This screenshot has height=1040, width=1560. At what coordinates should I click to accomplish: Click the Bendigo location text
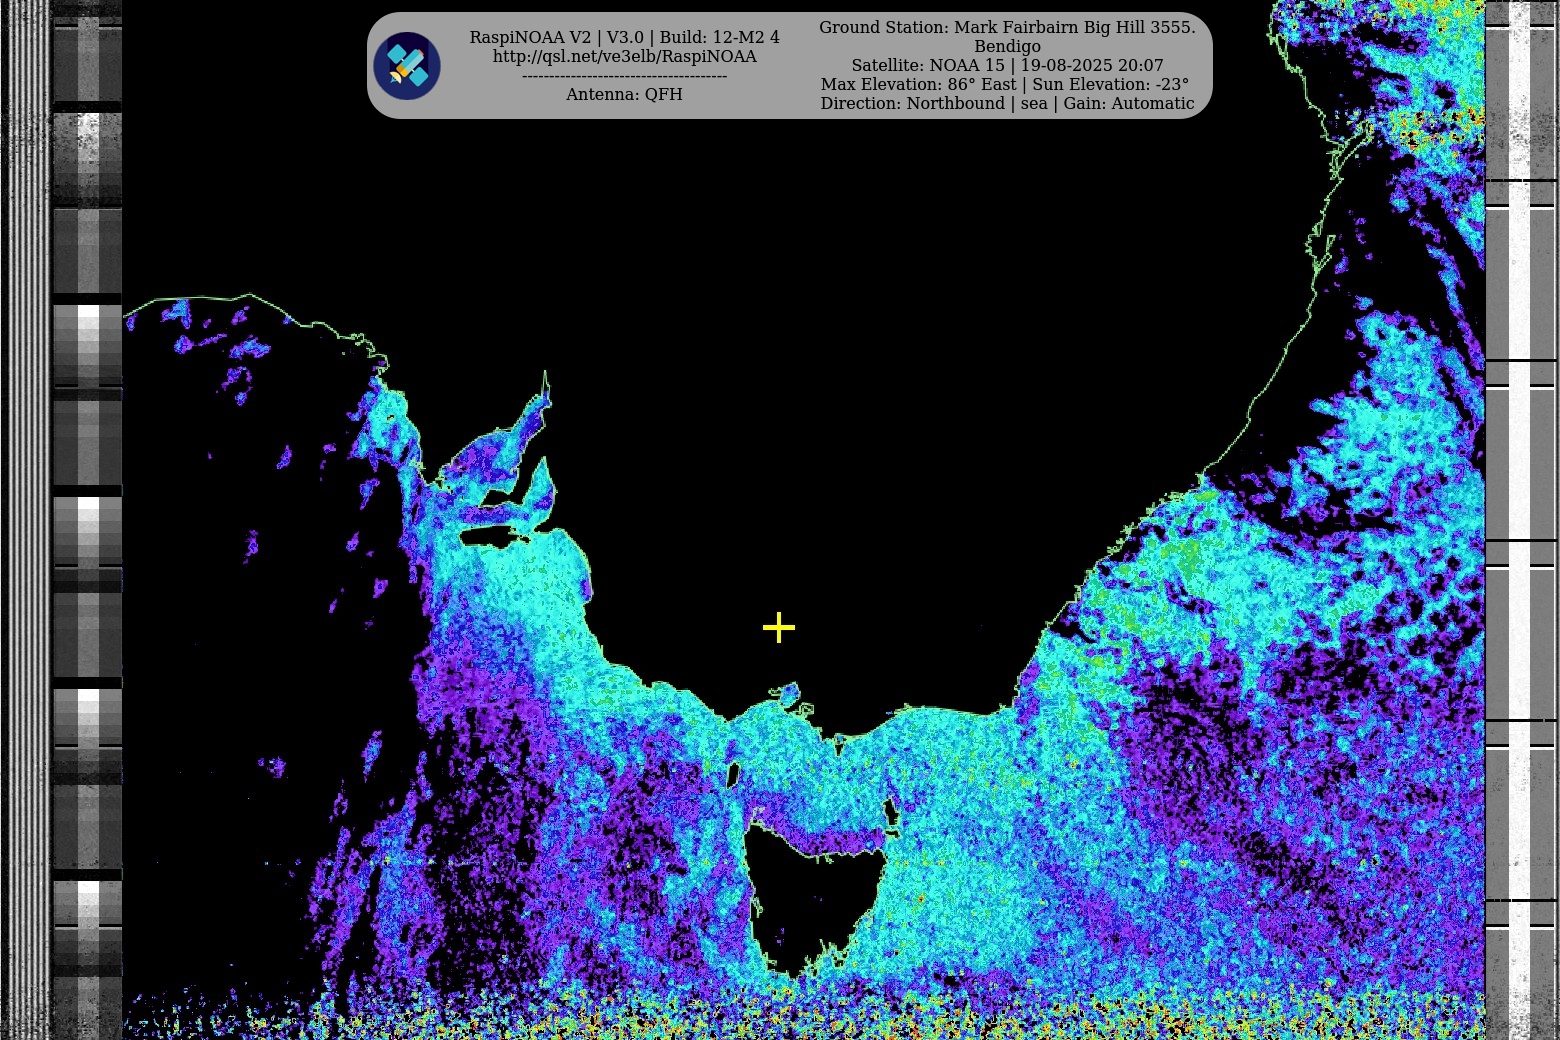tap(1007, 46)
